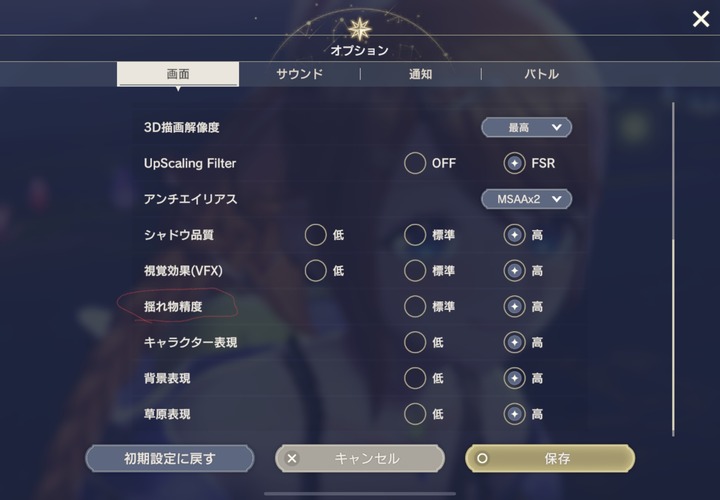Click the options list vertical scrollbar
Viewport: 720px width, 500px height.
click(673, 269)
